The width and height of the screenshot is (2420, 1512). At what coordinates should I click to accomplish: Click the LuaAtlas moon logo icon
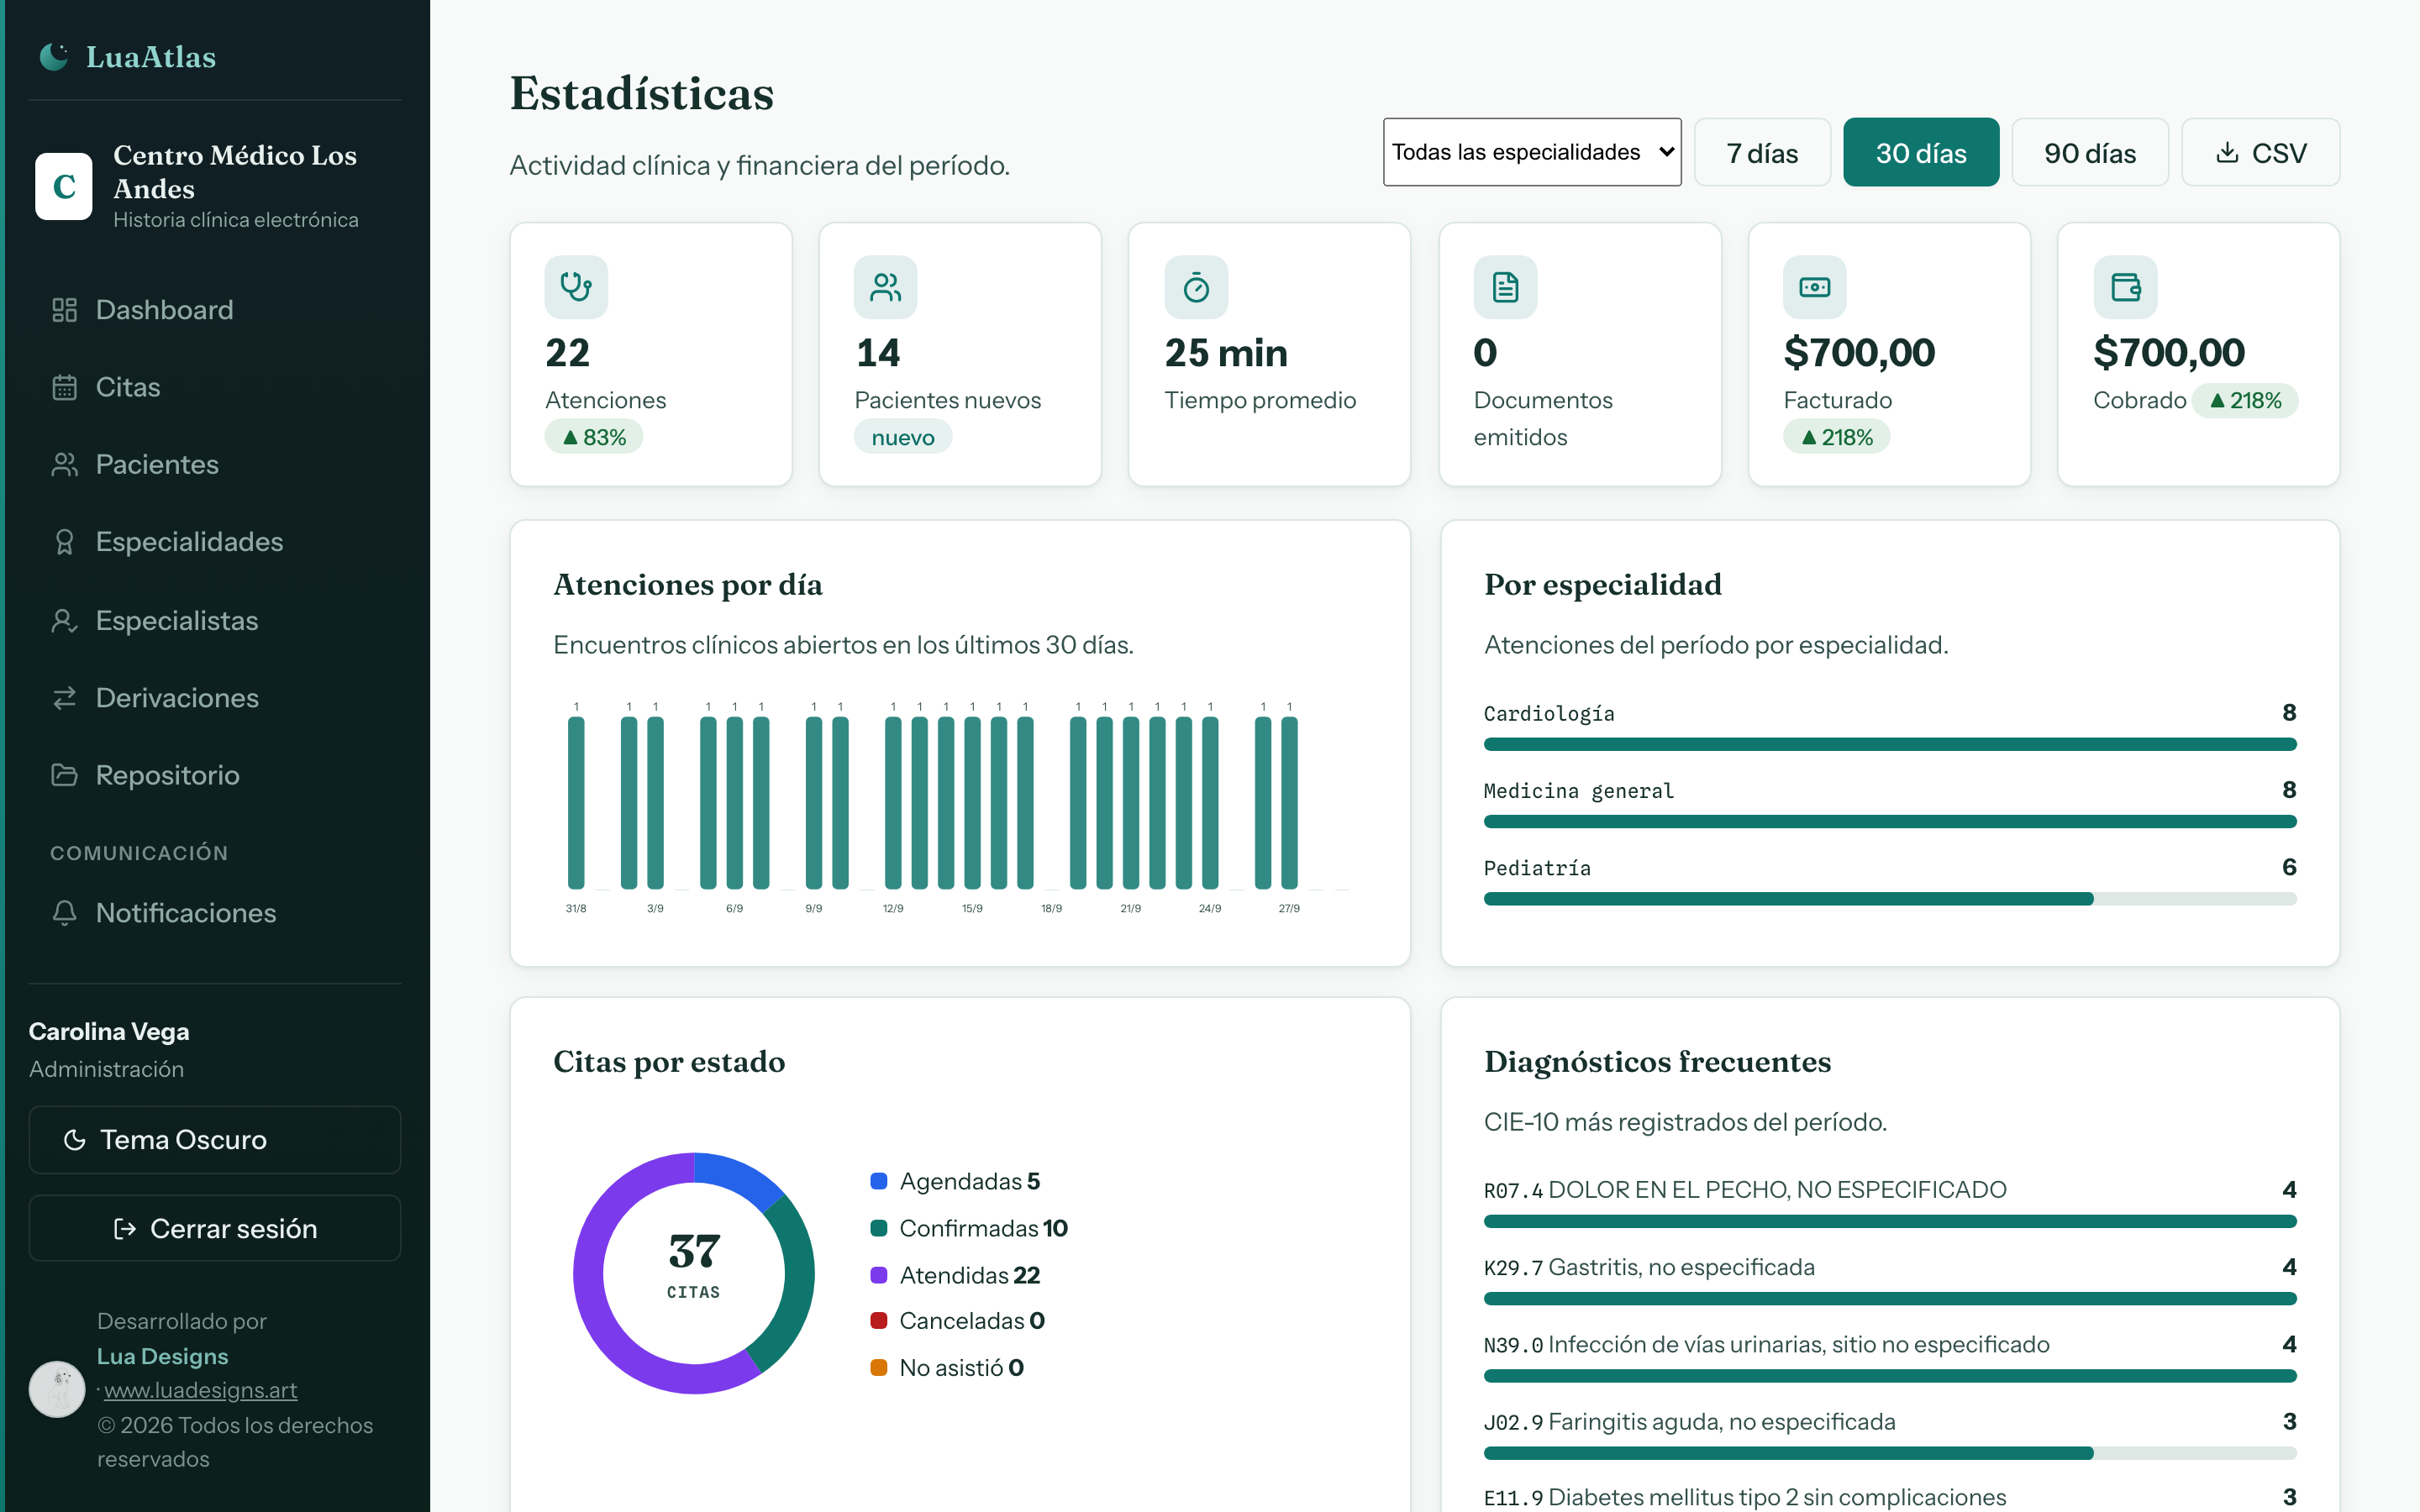tap(54, 57)
